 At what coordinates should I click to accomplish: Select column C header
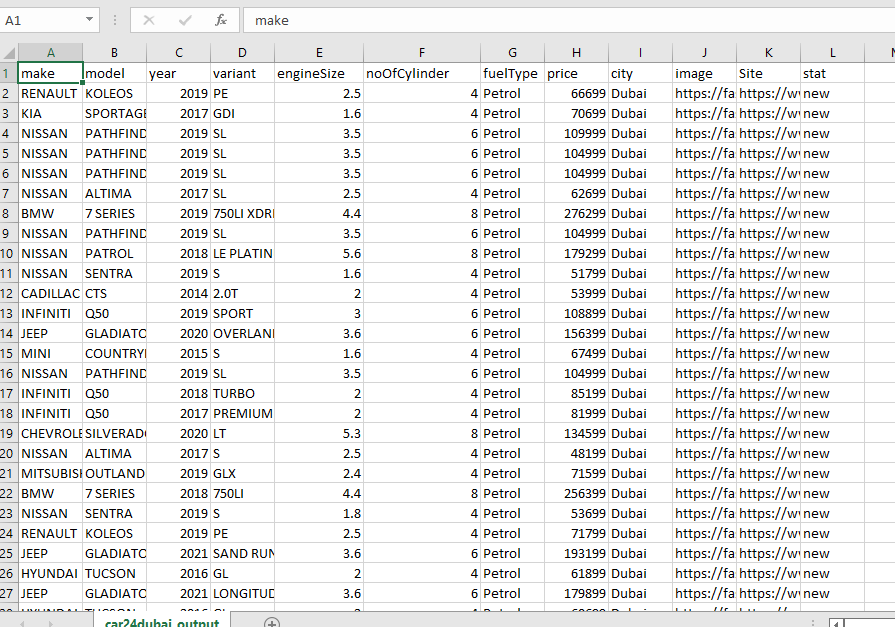(179, 53)
